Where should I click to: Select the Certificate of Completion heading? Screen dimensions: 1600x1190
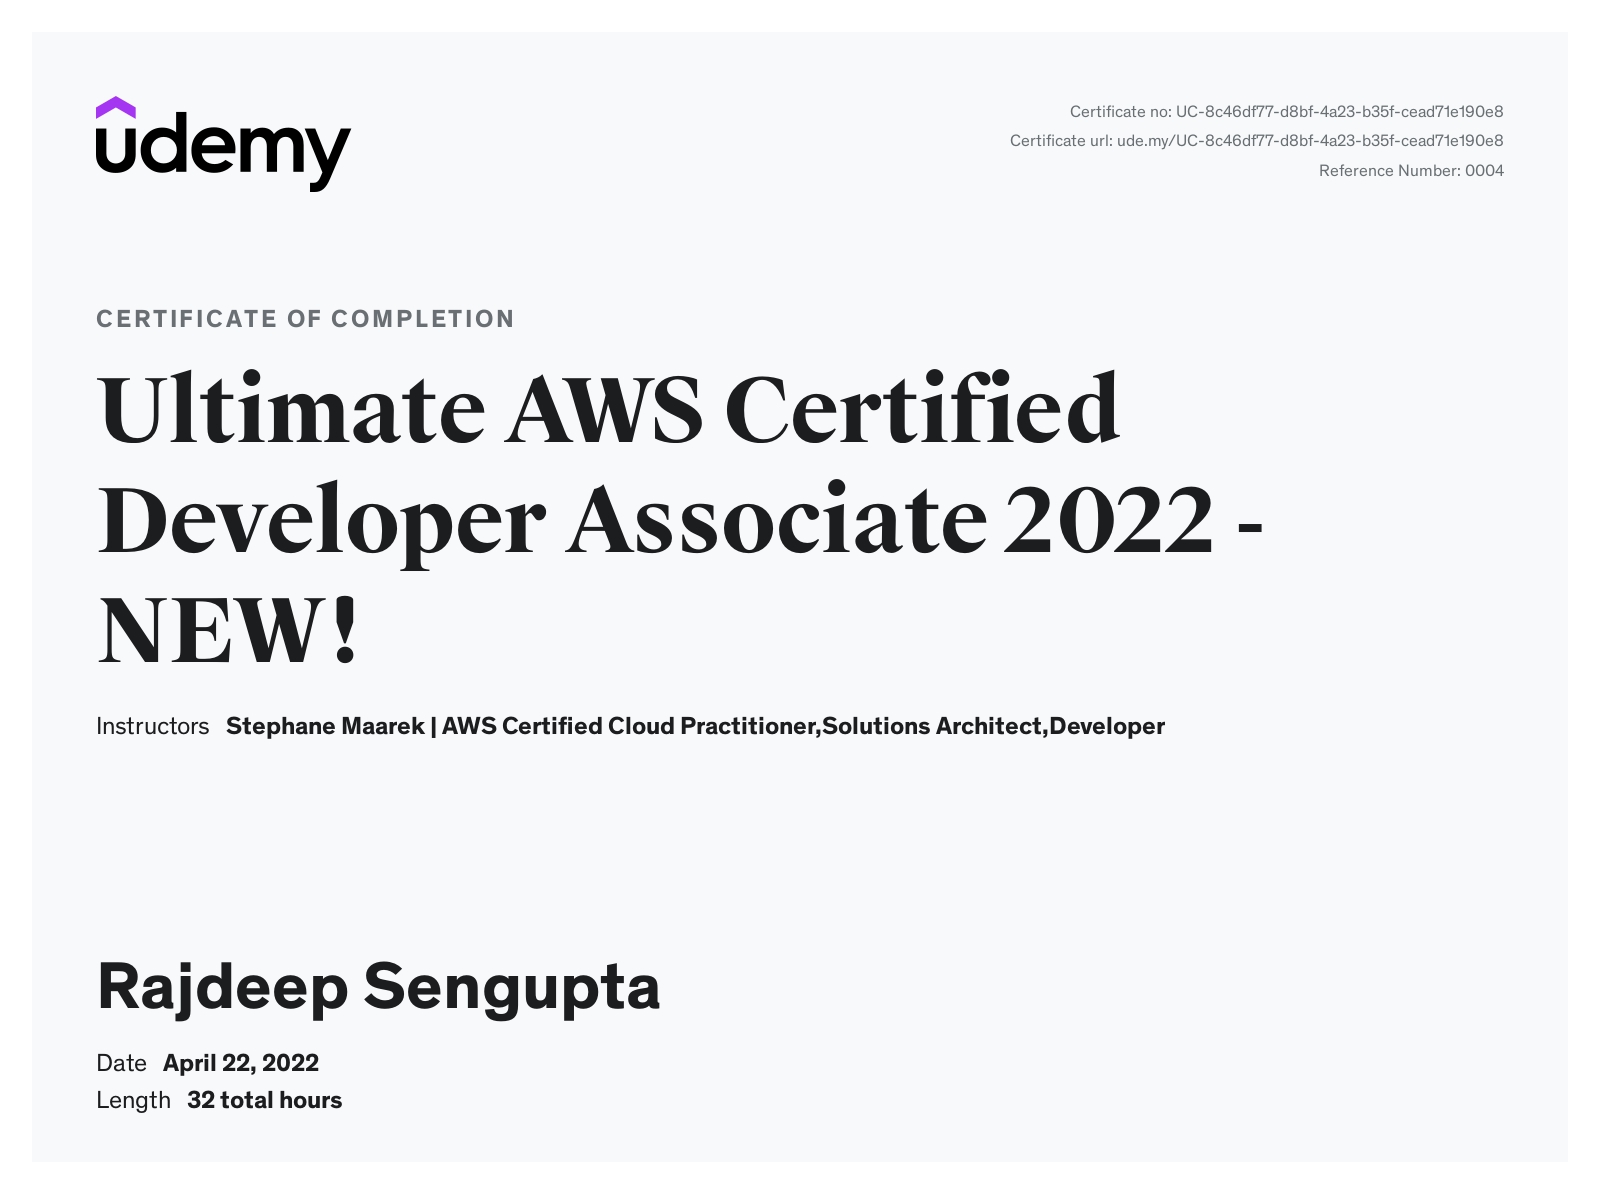point(305,319)
